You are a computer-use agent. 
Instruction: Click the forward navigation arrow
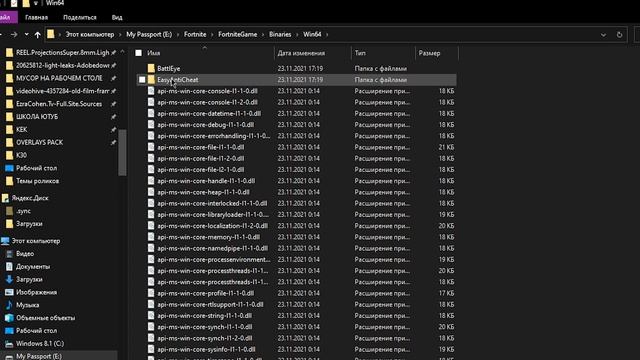pos(14,35)
